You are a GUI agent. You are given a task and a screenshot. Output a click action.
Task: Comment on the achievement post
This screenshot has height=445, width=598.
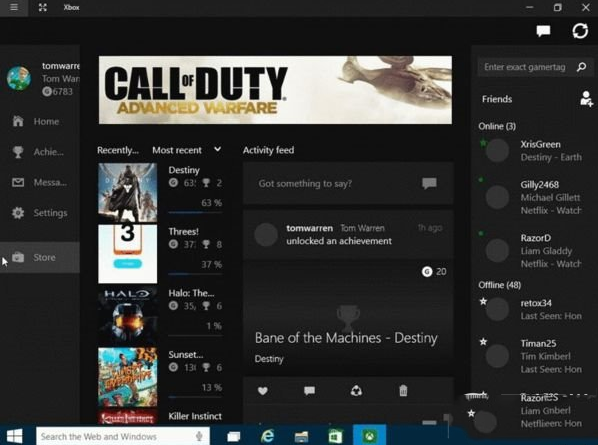pos(309,390)
